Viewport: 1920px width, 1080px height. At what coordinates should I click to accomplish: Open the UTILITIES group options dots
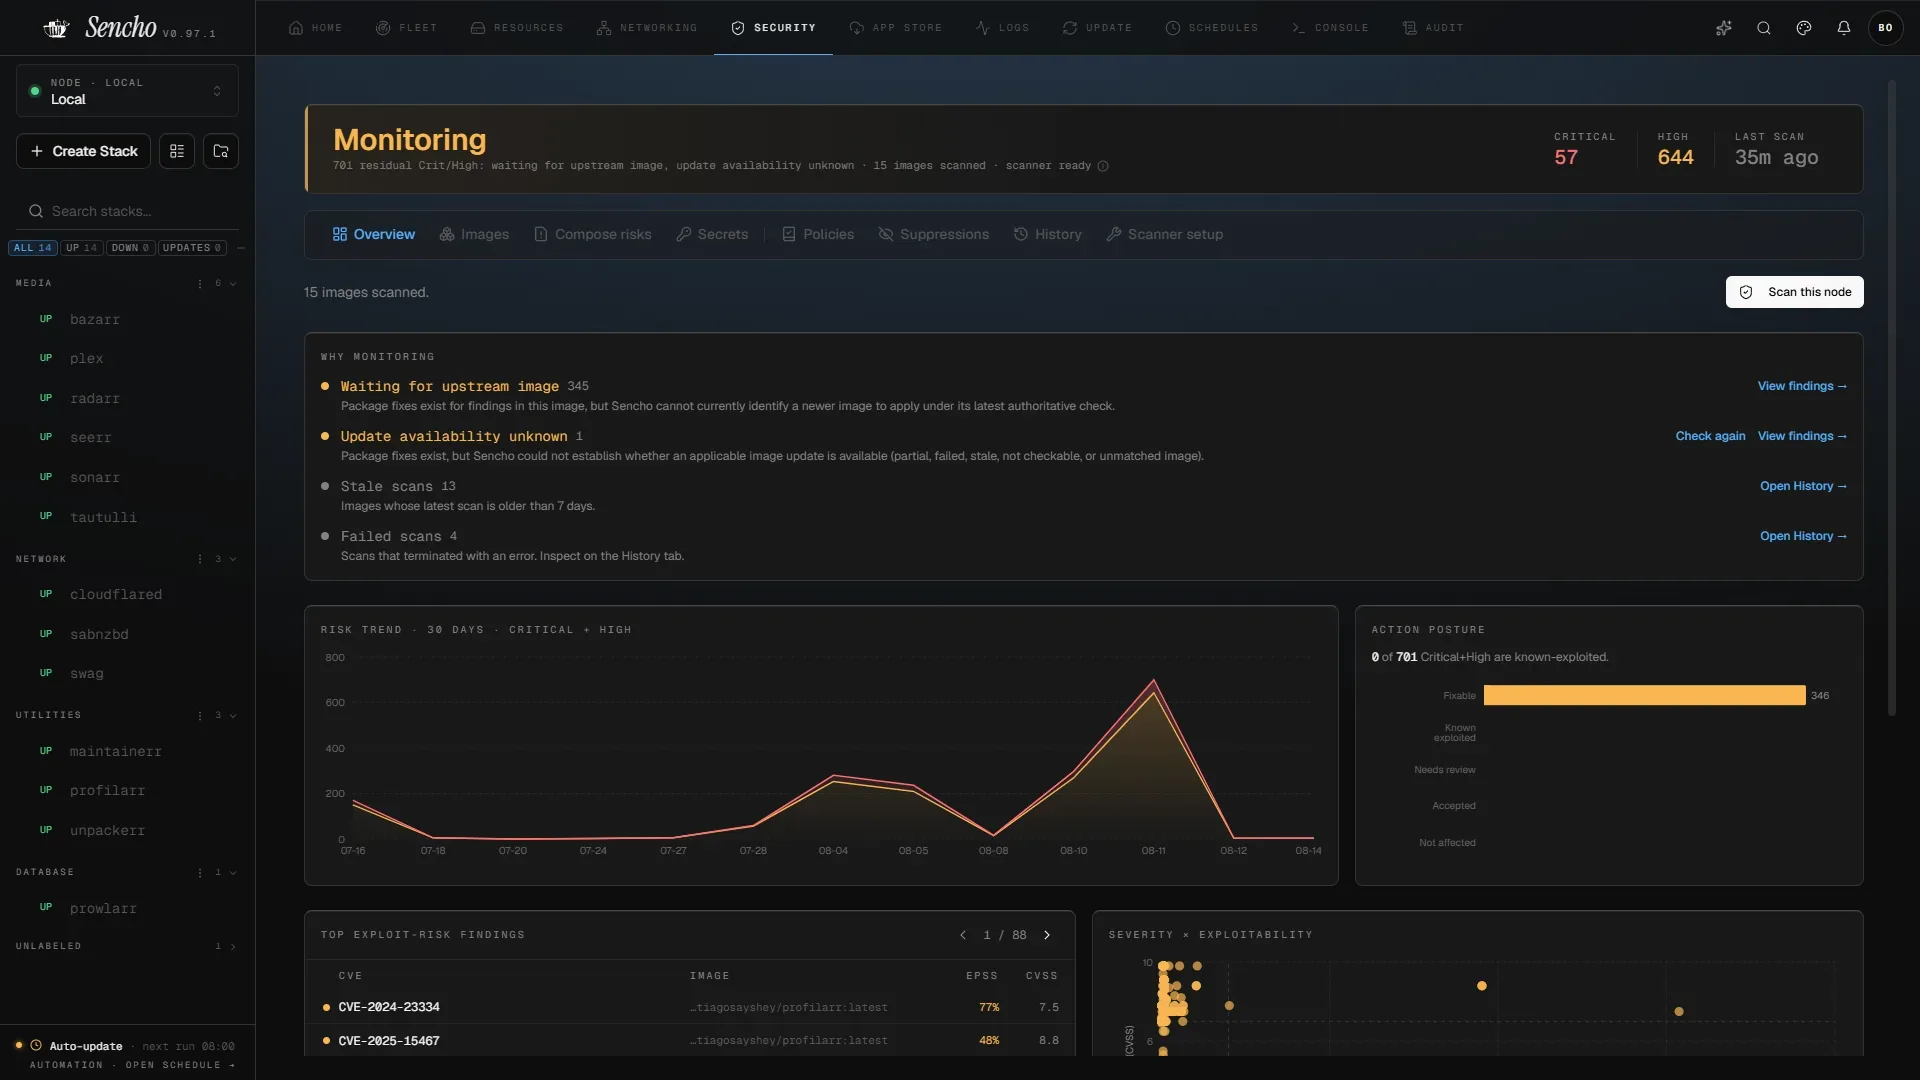coord(200,716)
